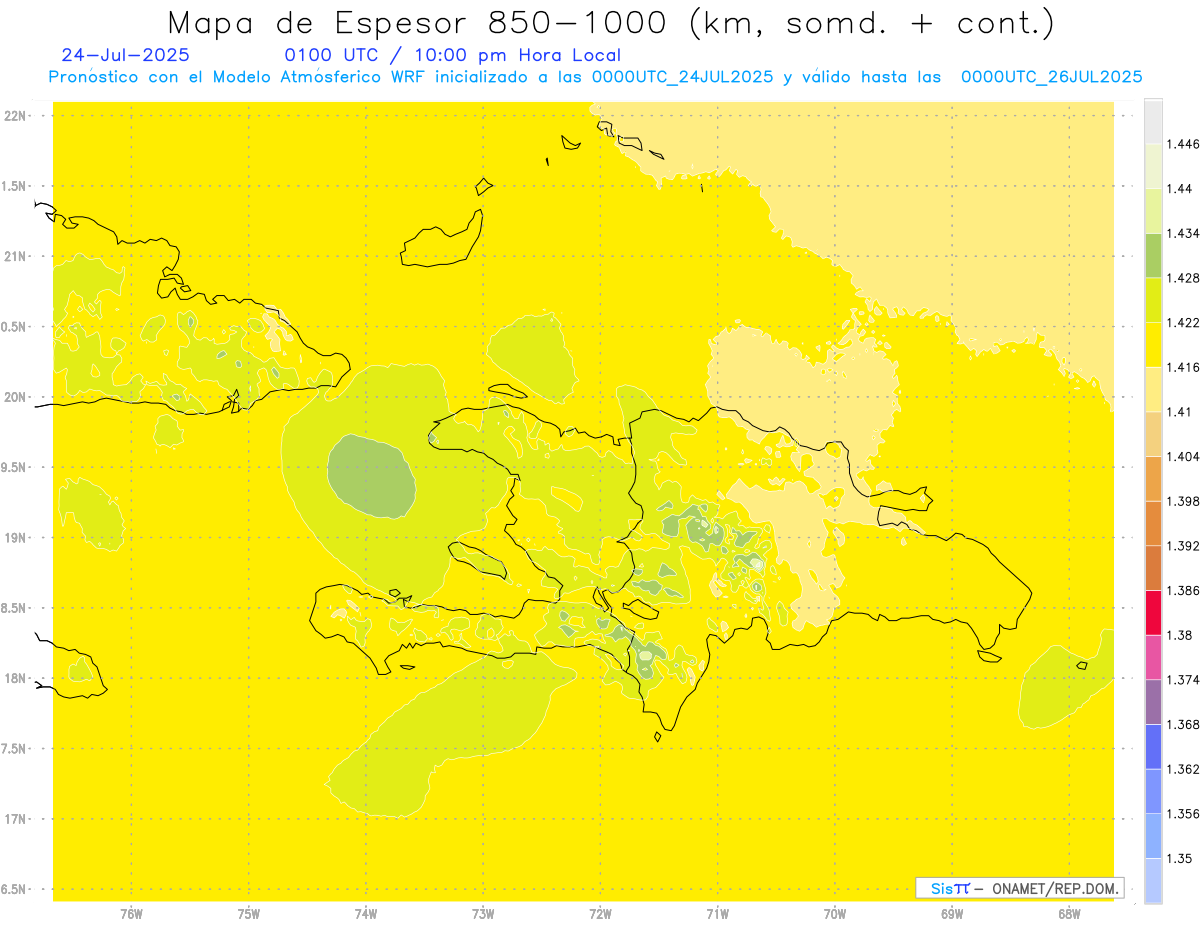Click the '72W' longitude label

click(x=600, y=913)
